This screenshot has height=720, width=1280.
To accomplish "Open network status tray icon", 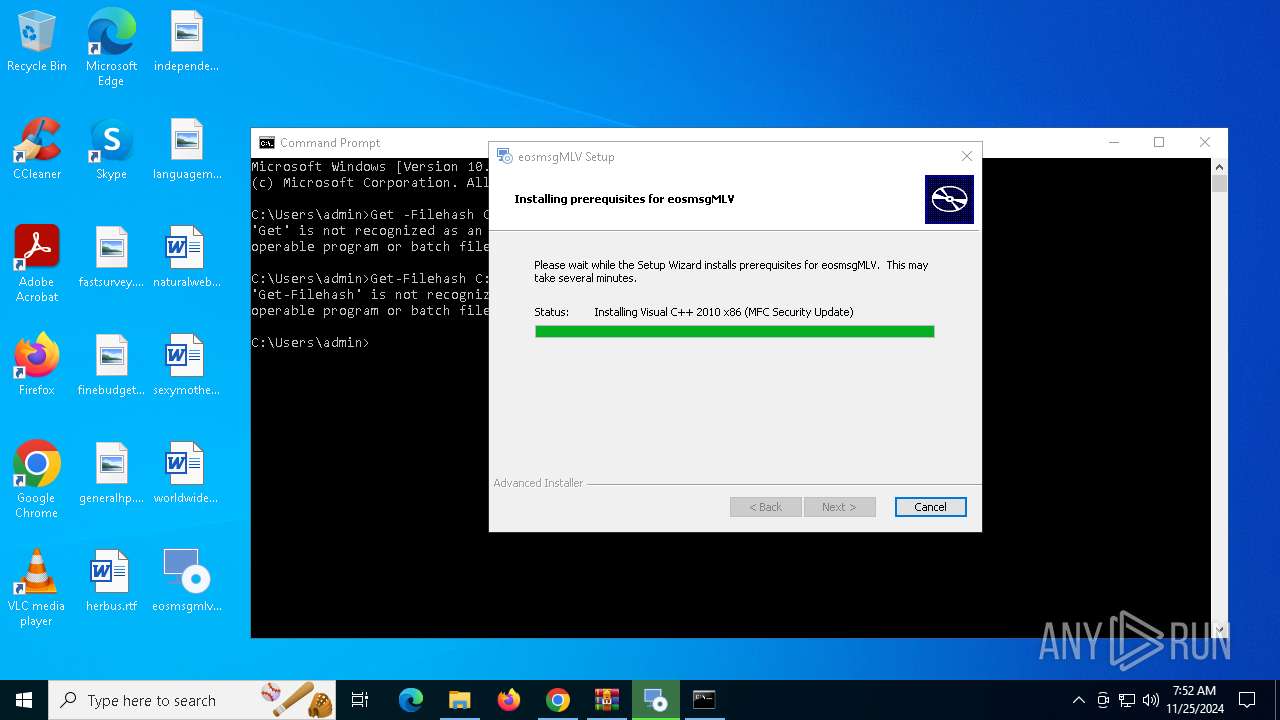I will tap(1127, 700).
